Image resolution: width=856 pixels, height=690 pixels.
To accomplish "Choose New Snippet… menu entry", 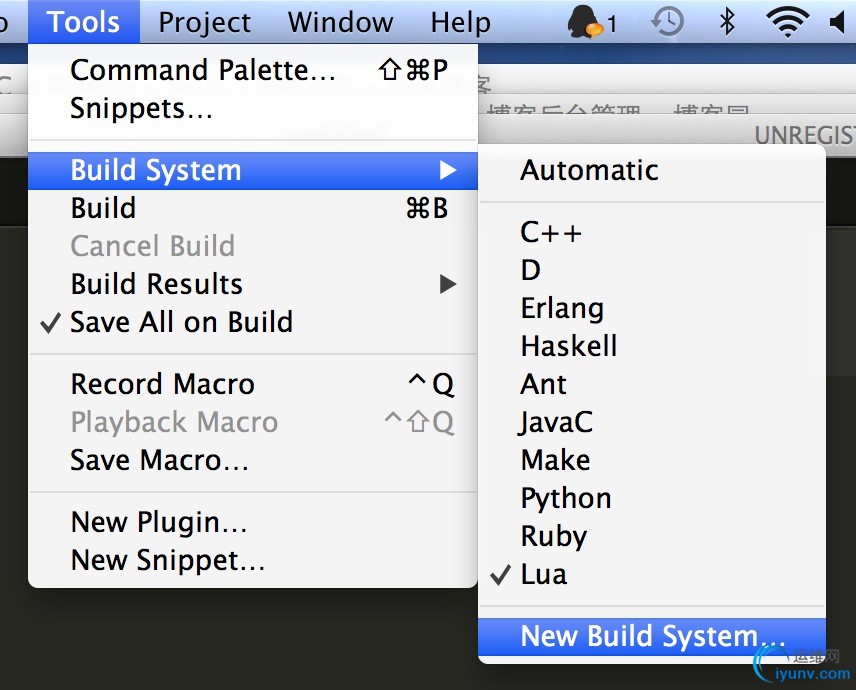I will coord(167,560).
